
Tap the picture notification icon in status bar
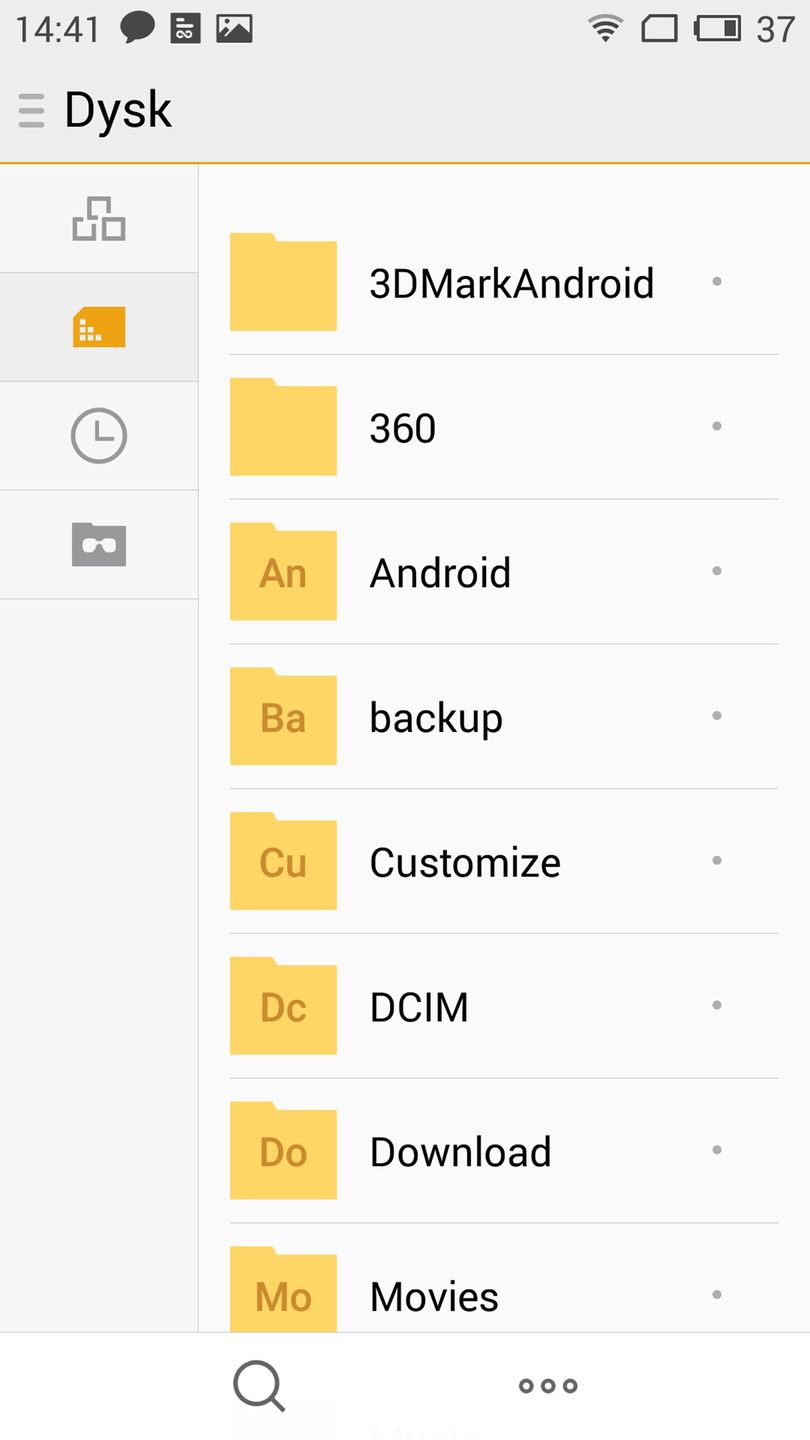(234, 28)
